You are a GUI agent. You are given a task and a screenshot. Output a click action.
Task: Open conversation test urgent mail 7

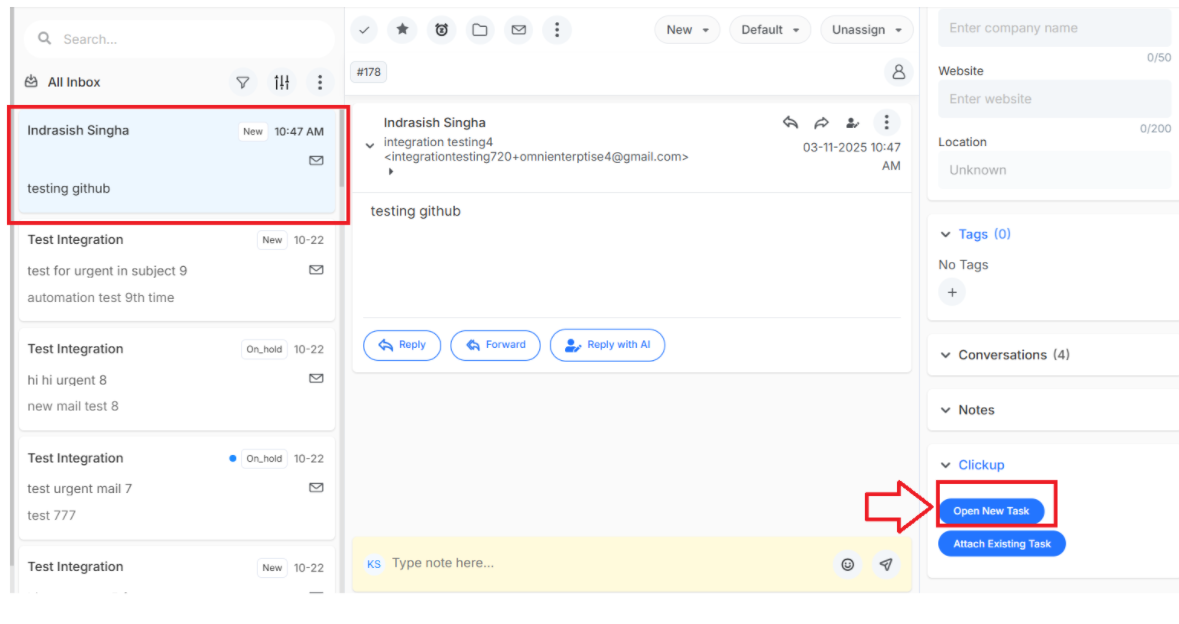point(177,489)
